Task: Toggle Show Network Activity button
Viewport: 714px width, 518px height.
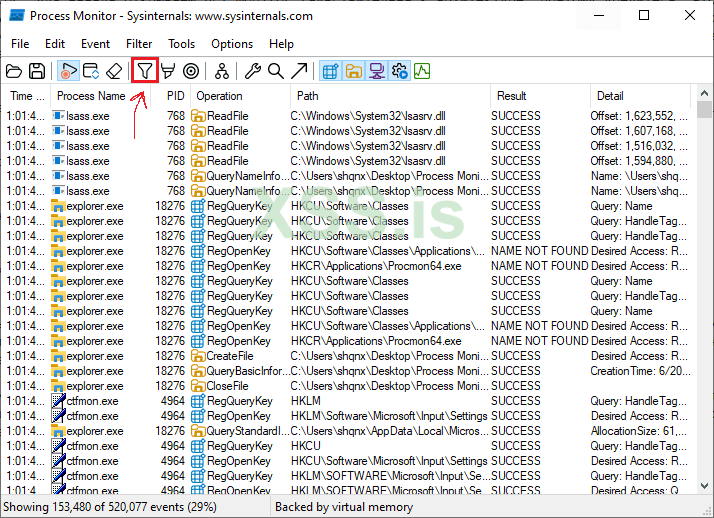Action: coord(377,71)
